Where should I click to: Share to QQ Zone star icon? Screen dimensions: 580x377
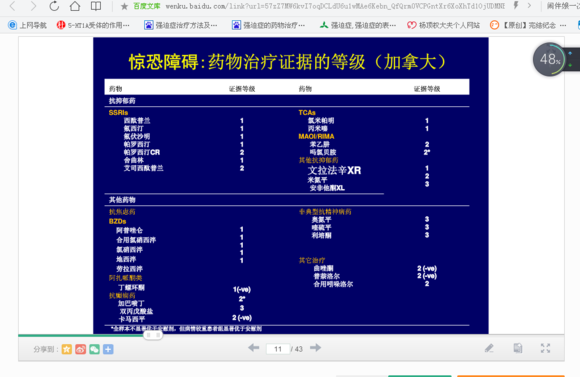pos(67,349)
